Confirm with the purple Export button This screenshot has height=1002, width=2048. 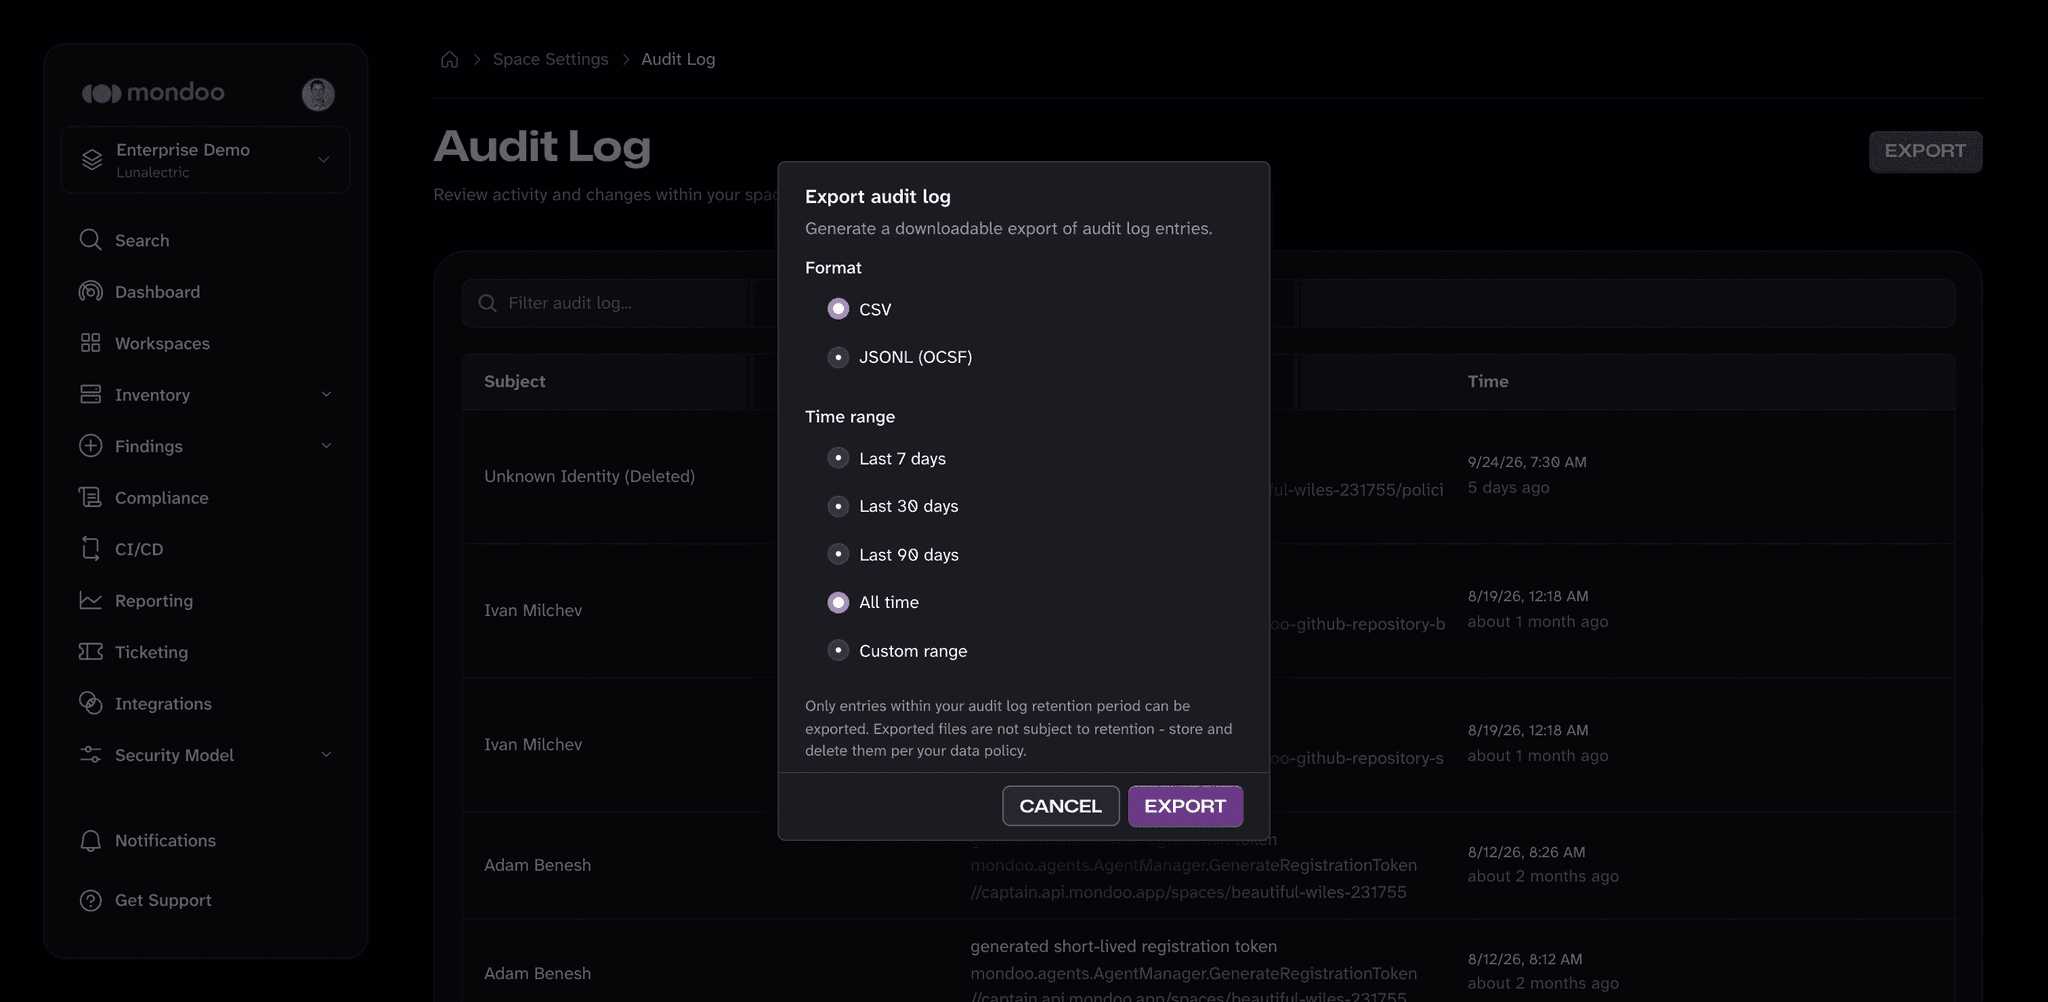coord(1185,806)
